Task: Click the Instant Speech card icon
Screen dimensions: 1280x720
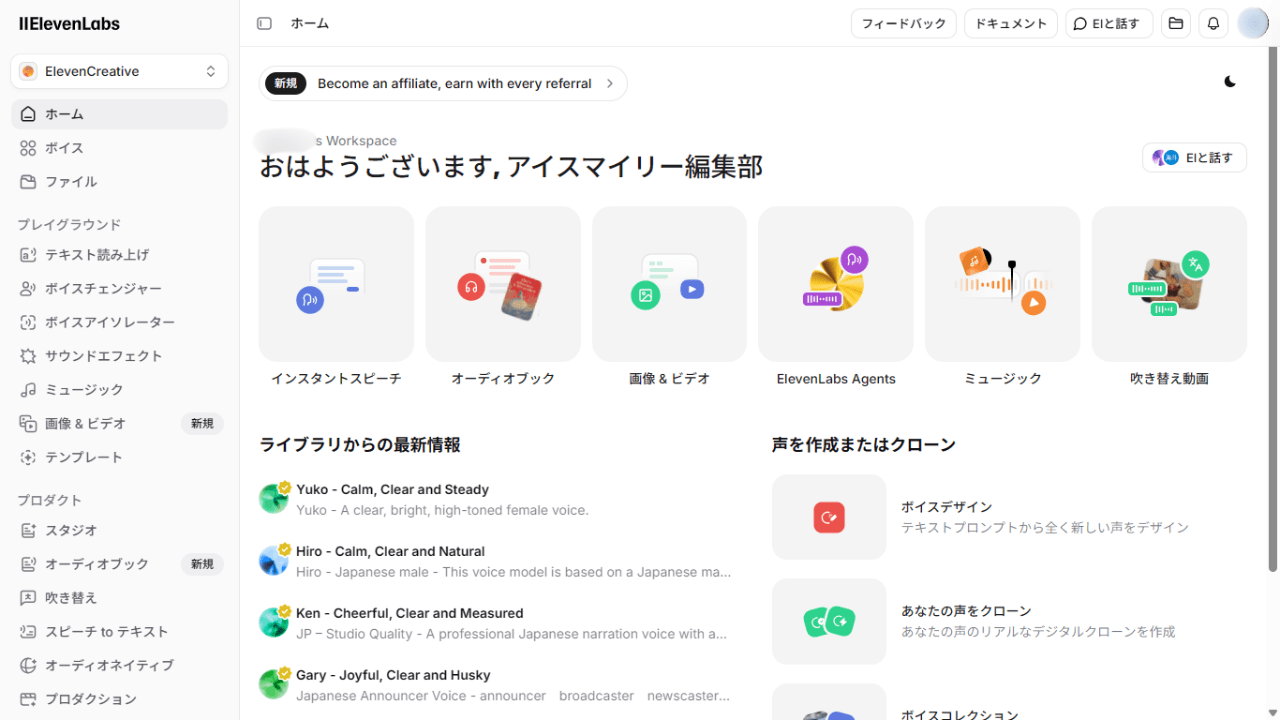Action: [336, 284]
